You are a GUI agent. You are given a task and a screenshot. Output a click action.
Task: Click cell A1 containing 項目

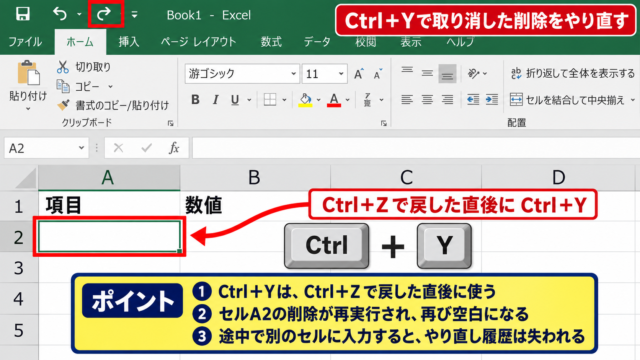tap(109, 206)
